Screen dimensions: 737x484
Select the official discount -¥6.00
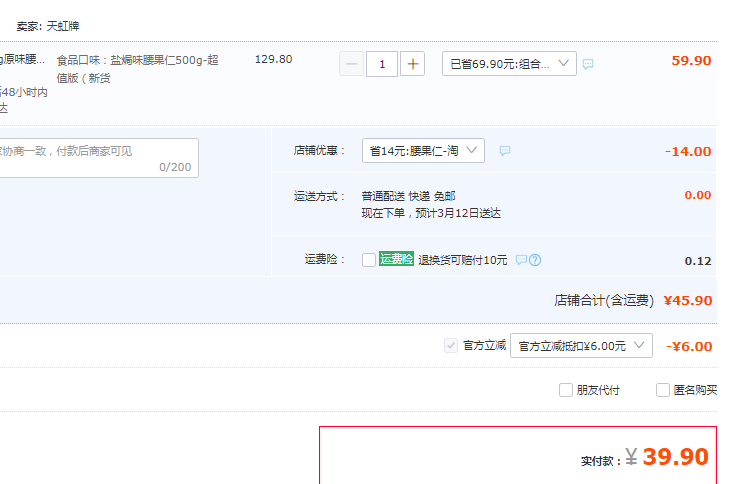689,346
